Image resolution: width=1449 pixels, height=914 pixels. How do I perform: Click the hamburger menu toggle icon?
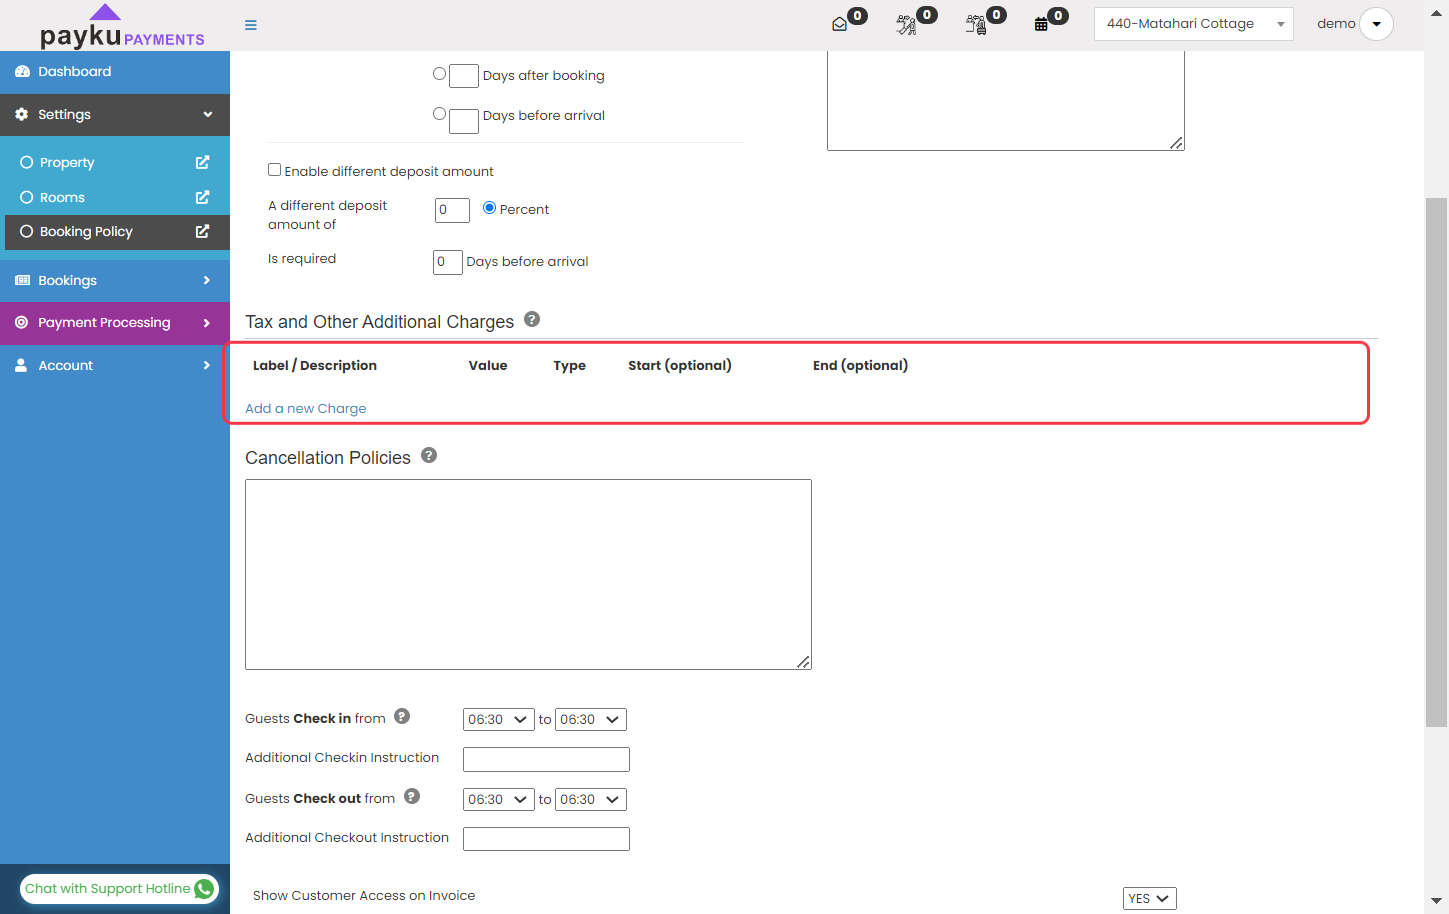[251, 25]
